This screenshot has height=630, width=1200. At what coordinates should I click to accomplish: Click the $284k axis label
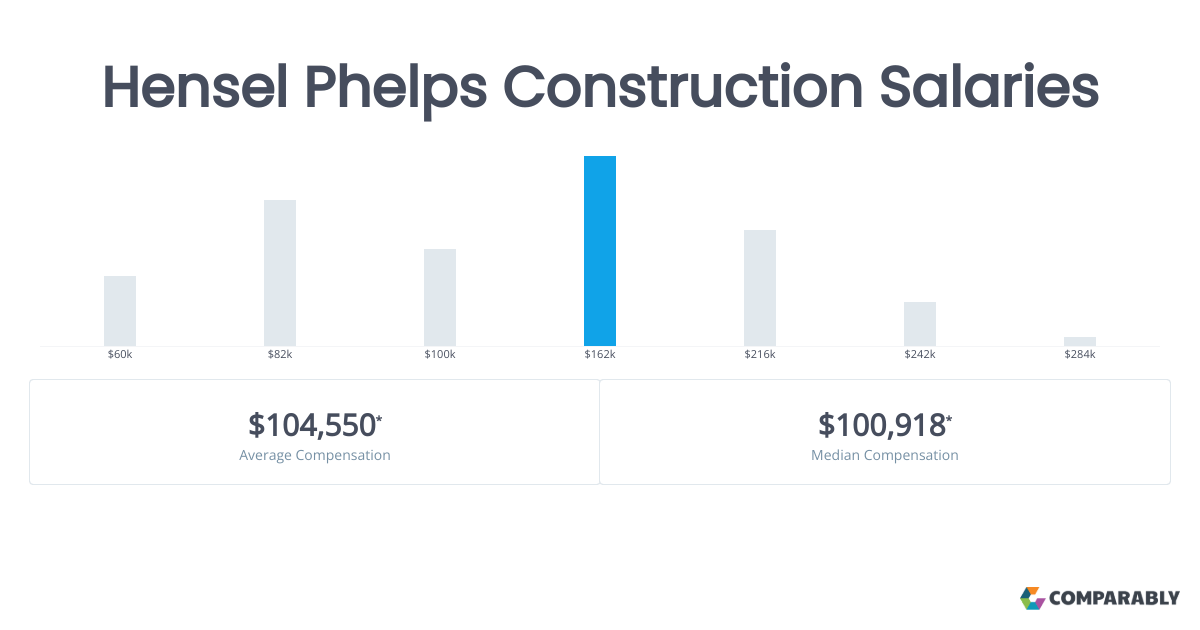1080,355
